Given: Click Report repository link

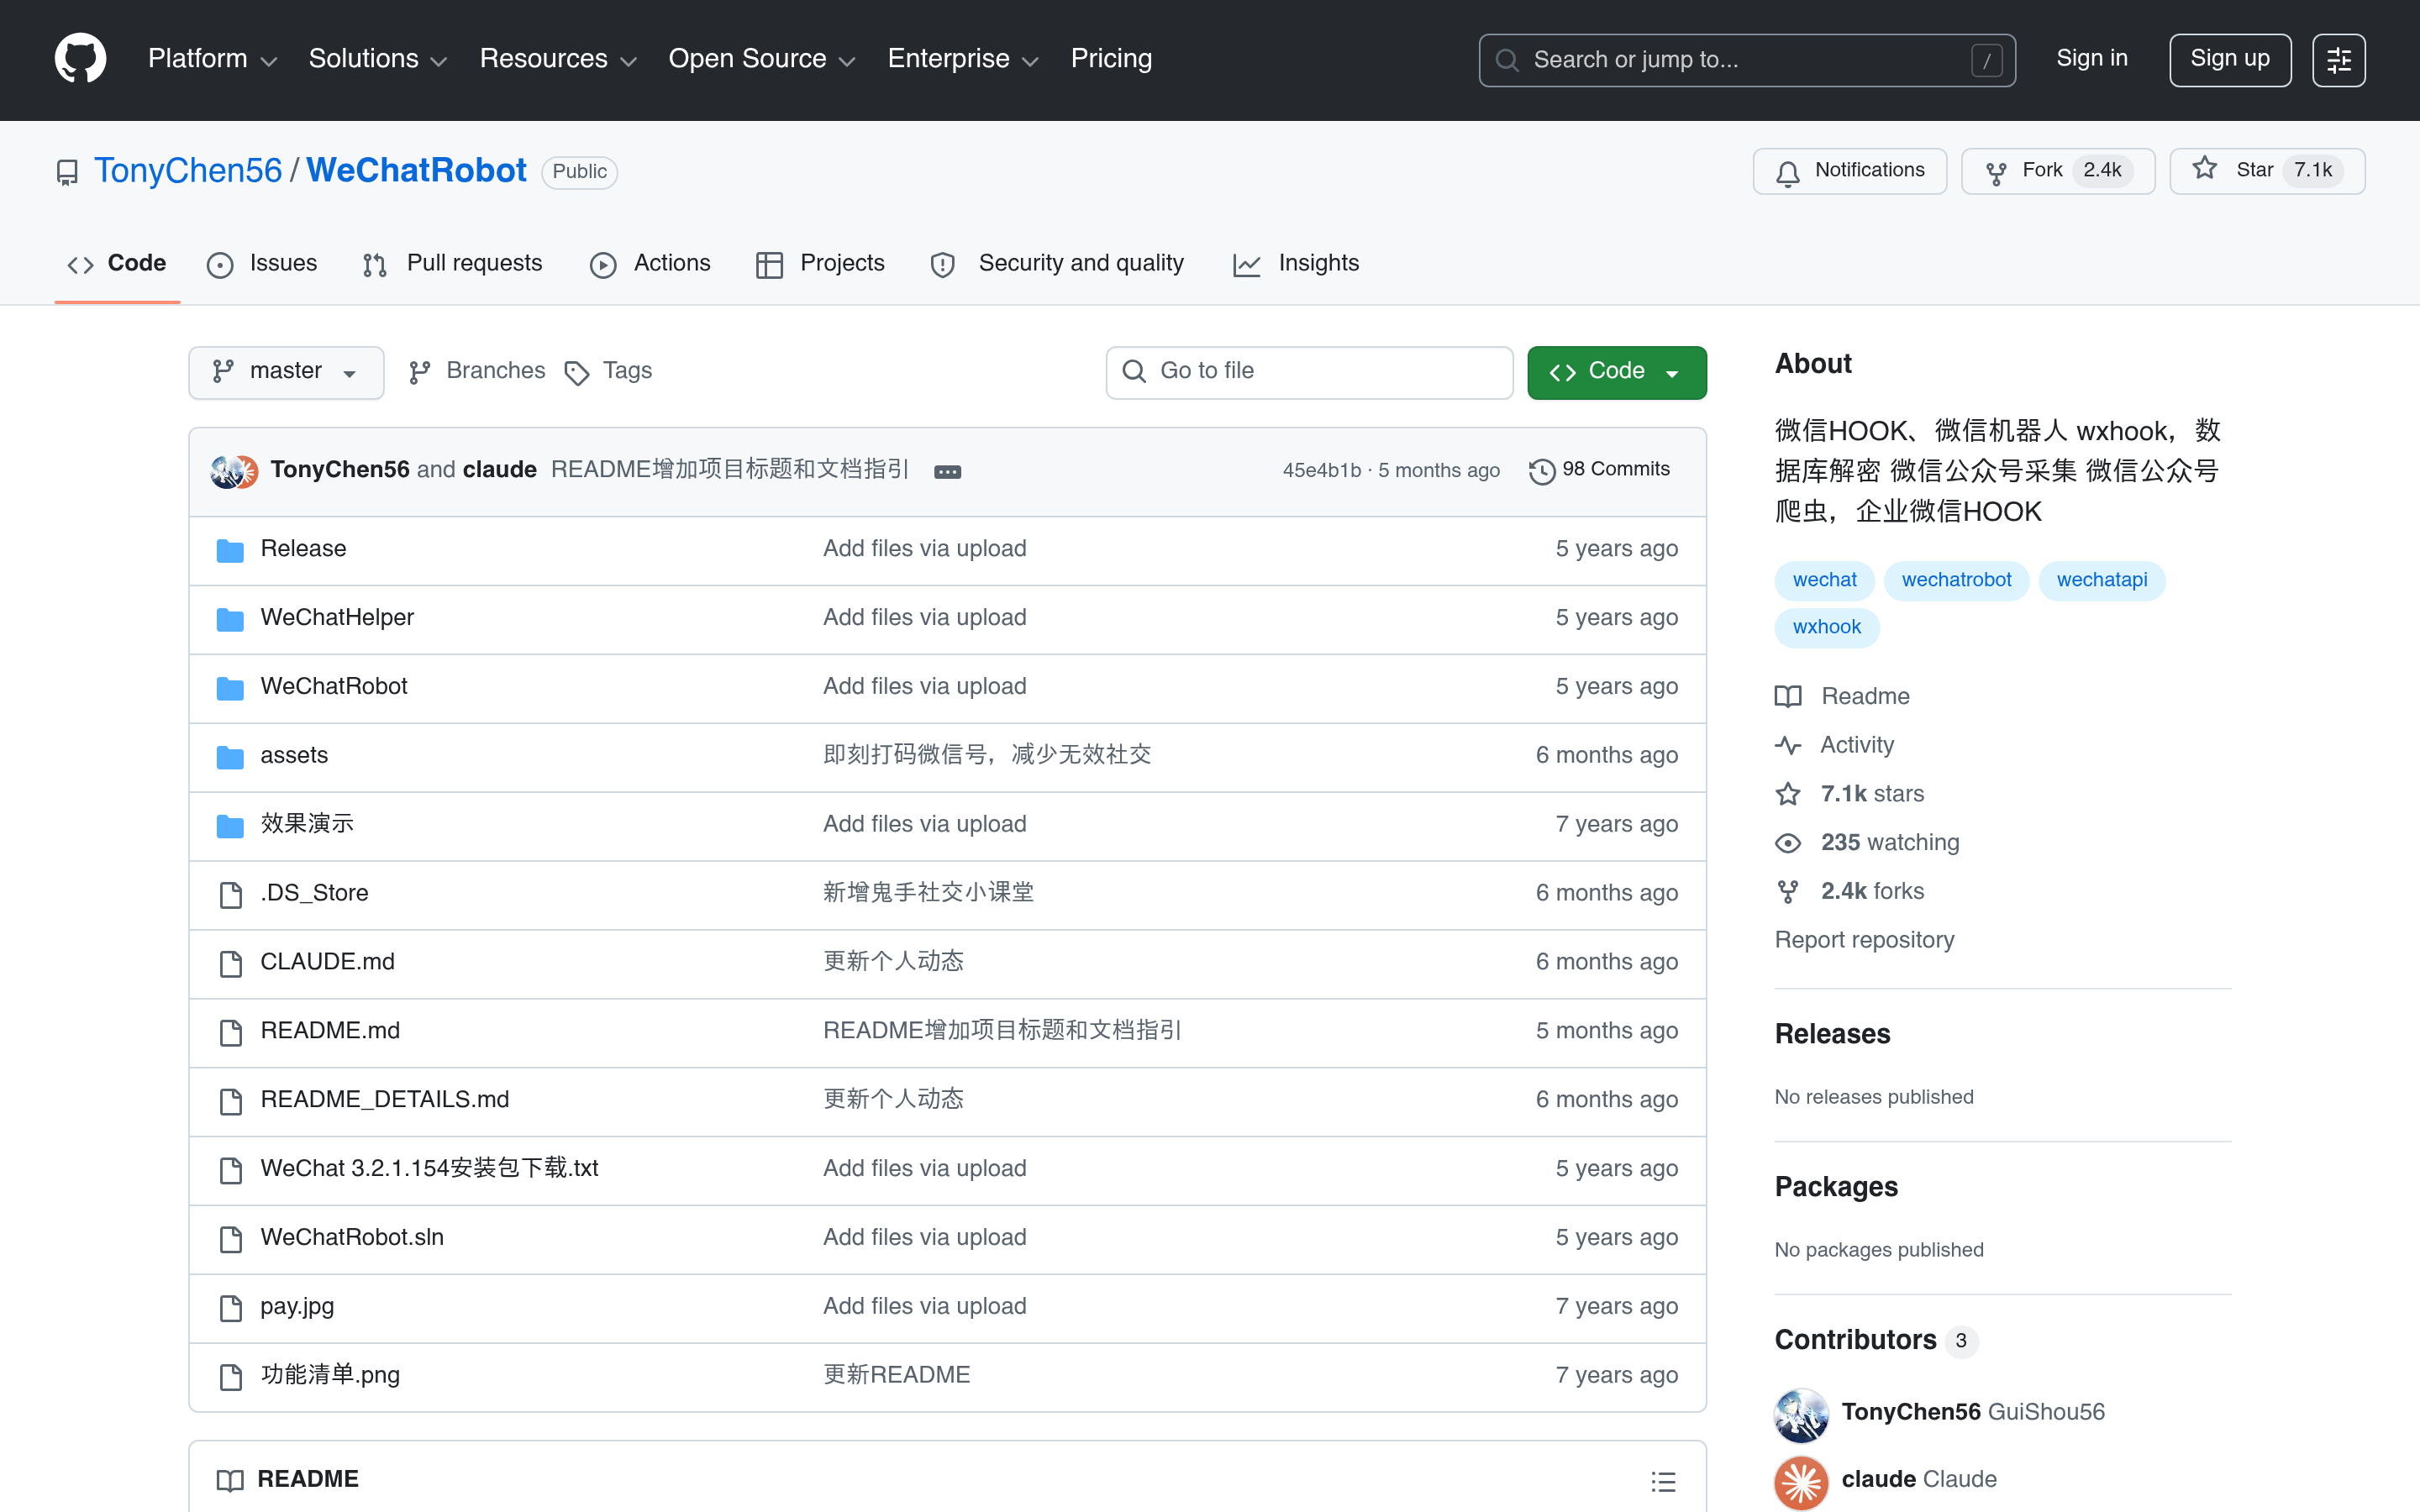Looking at the screenshot, I should pyautogui.click(x=1864, y=940).
